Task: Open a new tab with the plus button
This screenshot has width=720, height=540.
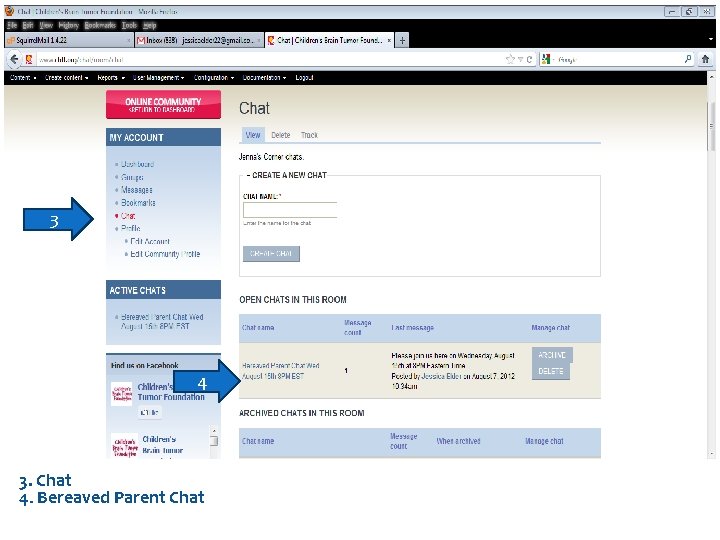Action: pos(402,40)
